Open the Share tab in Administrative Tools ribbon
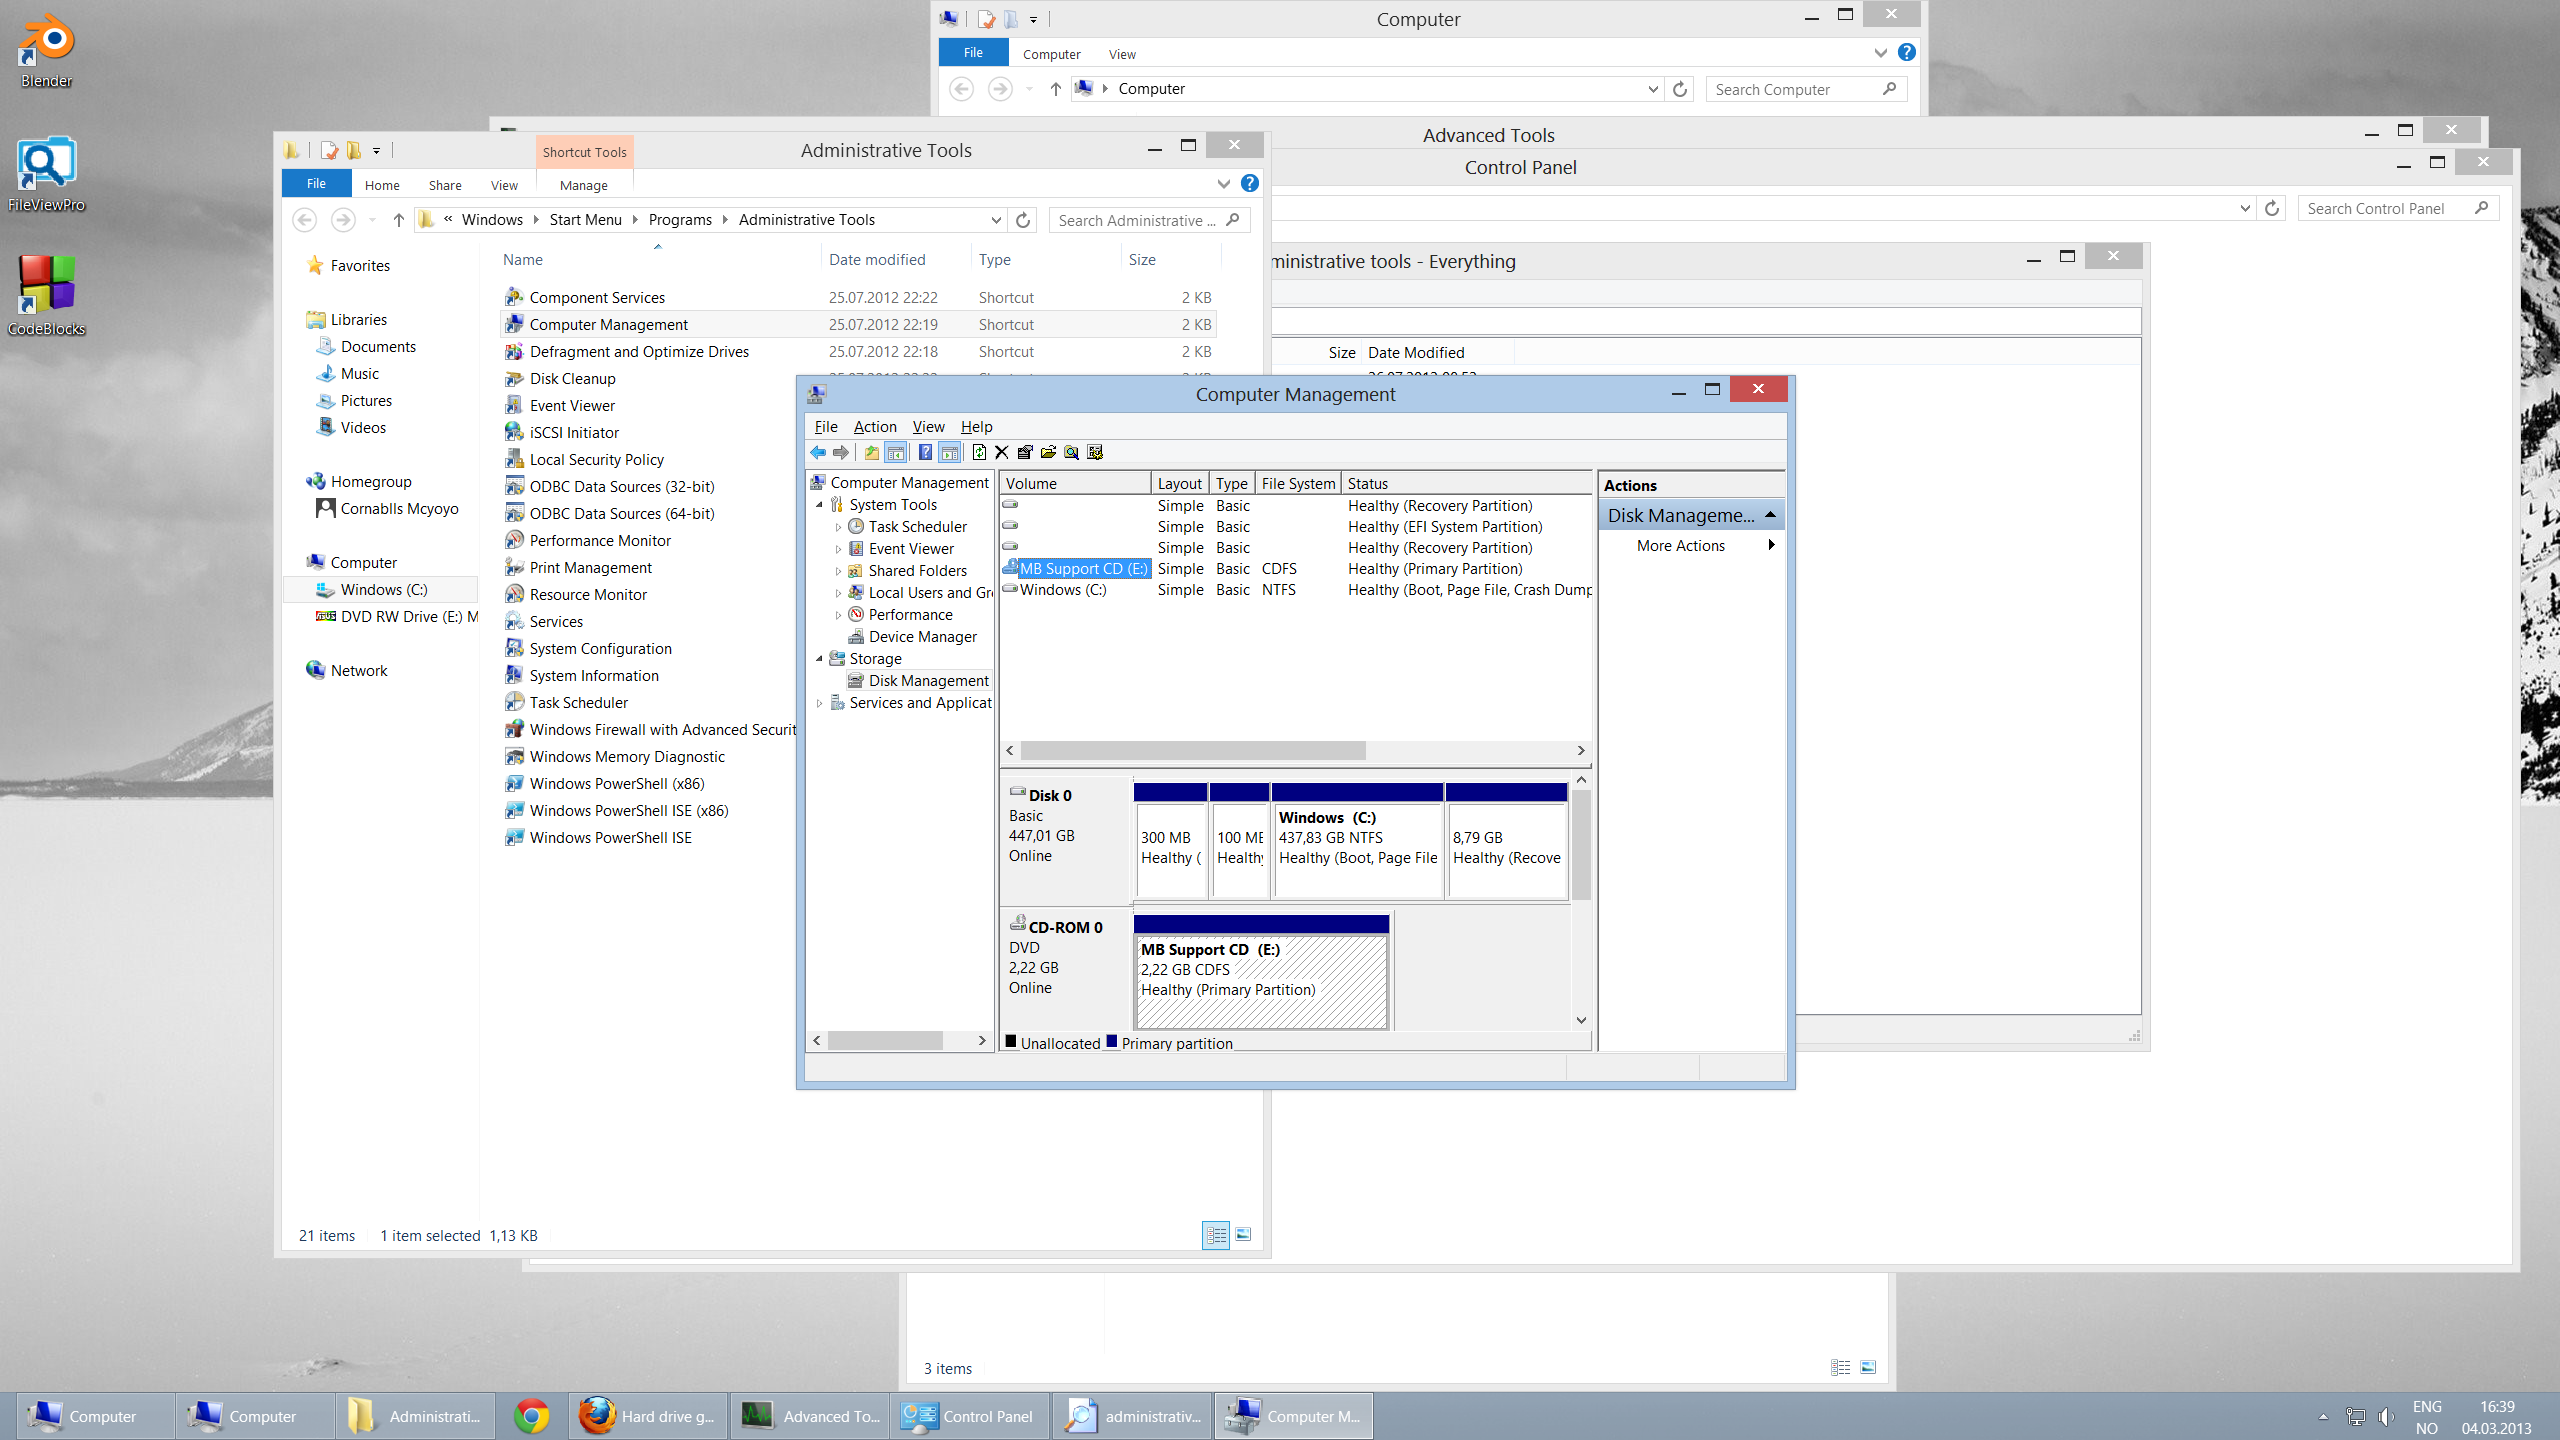 tap(445, 186)
